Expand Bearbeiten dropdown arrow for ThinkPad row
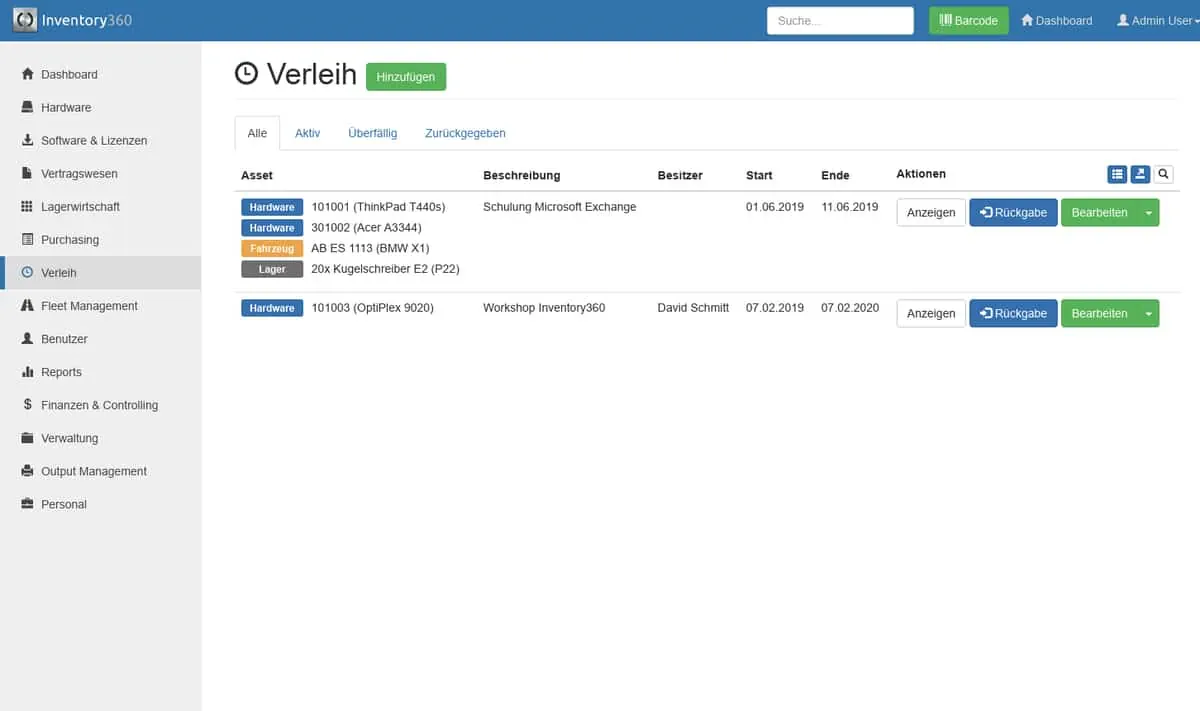The height and width of the screenshot is (711, 1200). 1149,213
